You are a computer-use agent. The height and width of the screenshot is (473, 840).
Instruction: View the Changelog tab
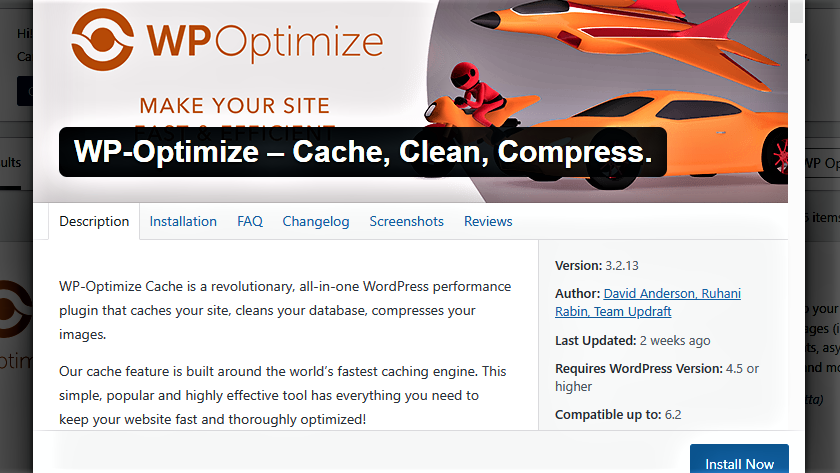coord(316,221)
